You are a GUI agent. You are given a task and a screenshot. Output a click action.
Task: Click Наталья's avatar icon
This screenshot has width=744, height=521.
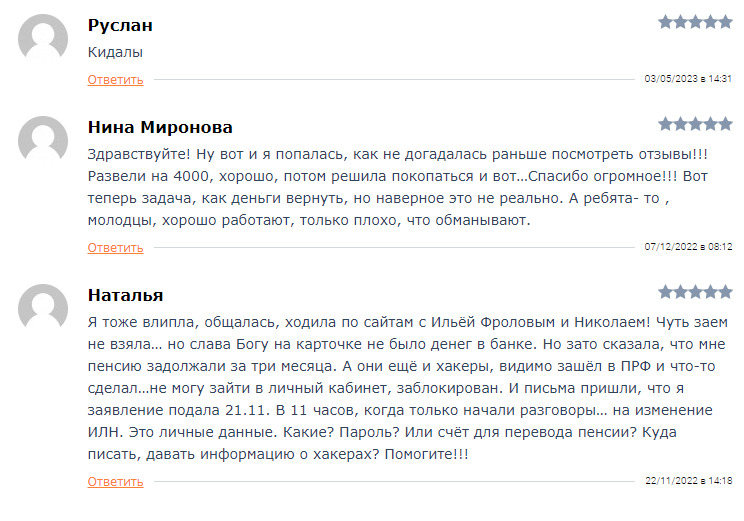click(43, 308)
